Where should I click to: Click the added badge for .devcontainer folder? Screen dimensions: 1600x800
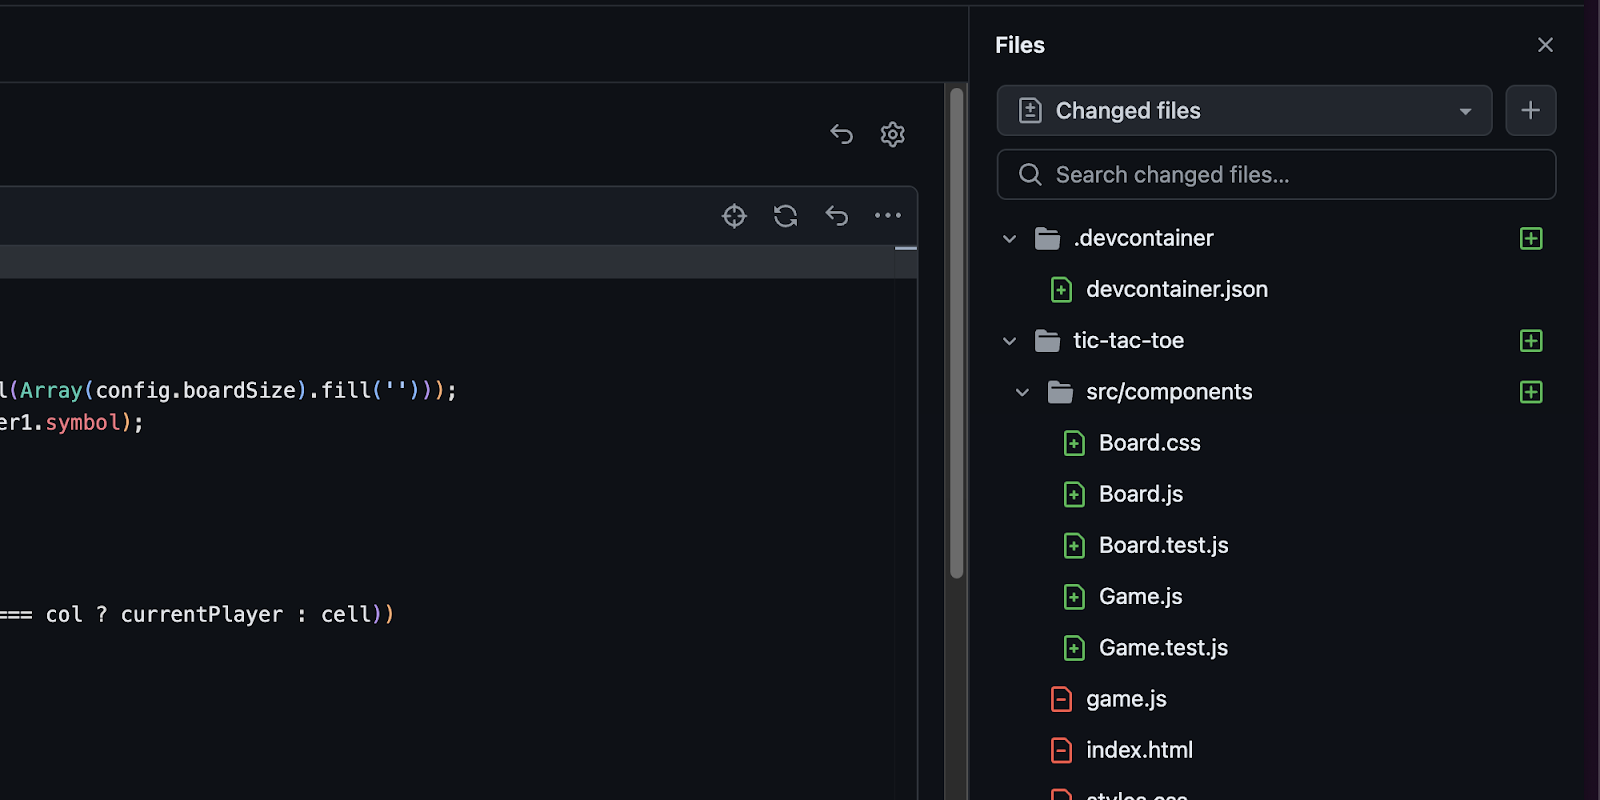pos(1531,238)
